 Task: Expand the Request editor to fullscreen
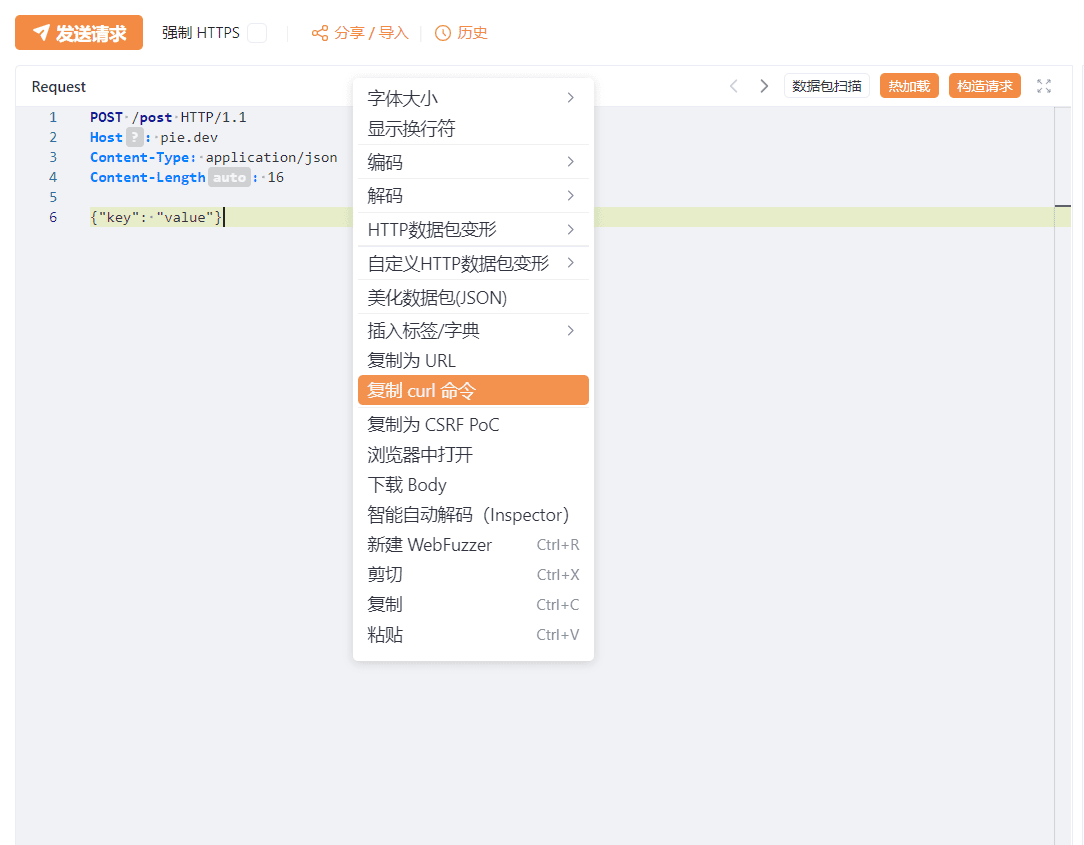1044,86
